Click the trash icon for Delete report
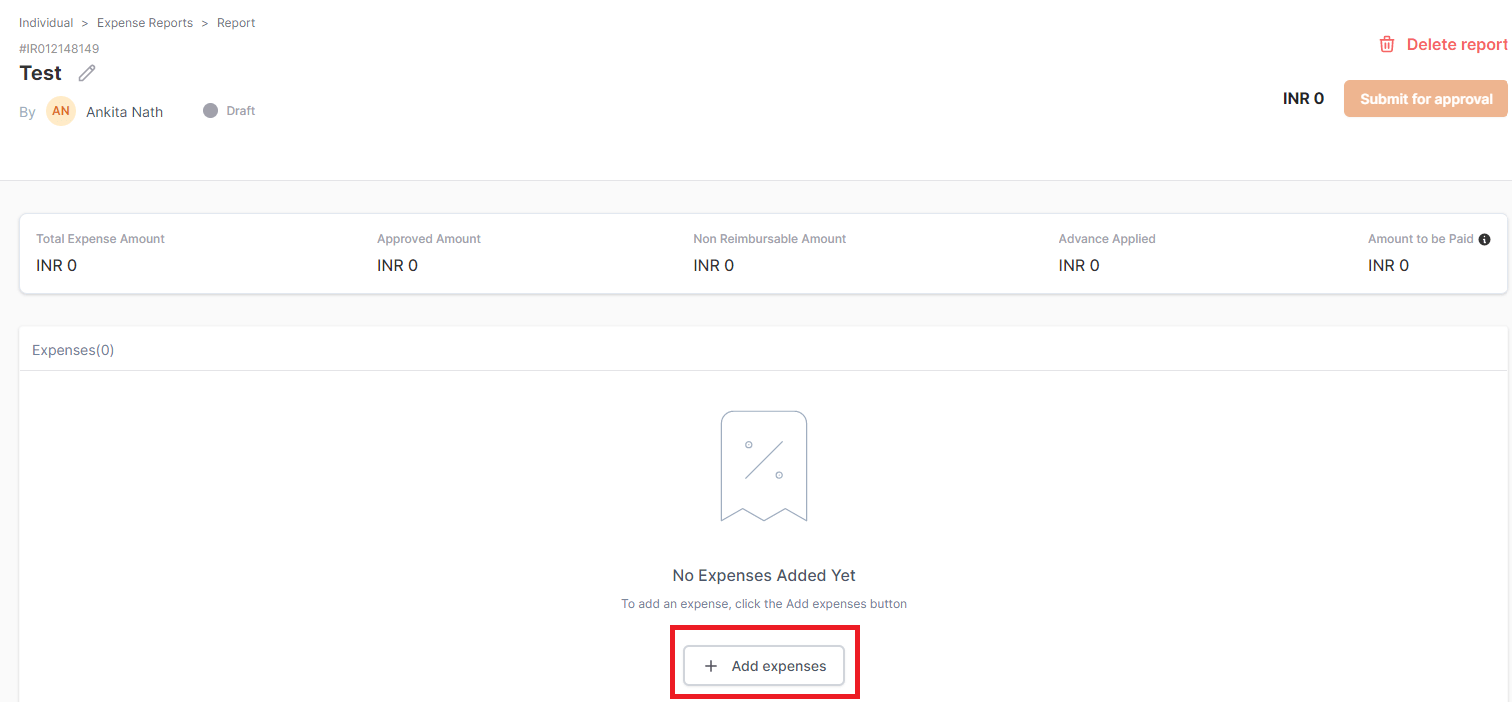 click(1387, 44)
